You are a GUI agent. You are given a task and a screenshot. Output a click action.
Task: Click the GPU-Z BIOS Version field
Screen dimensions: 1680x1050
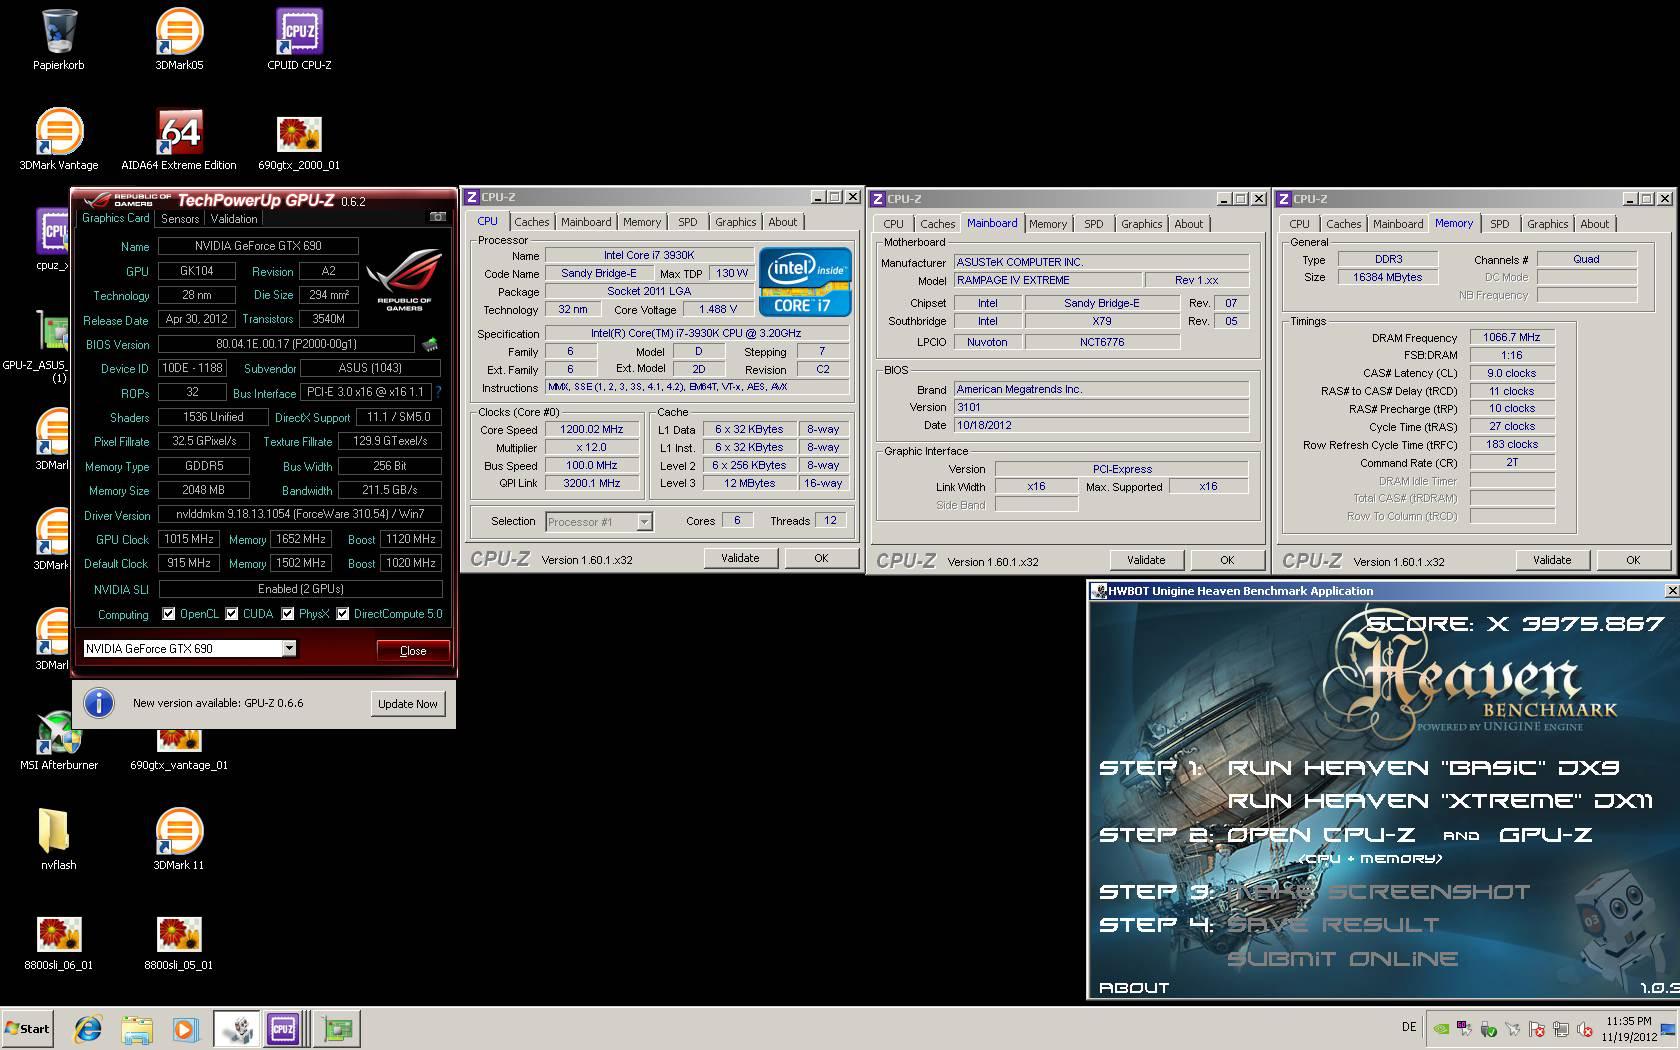pos(286,344)
